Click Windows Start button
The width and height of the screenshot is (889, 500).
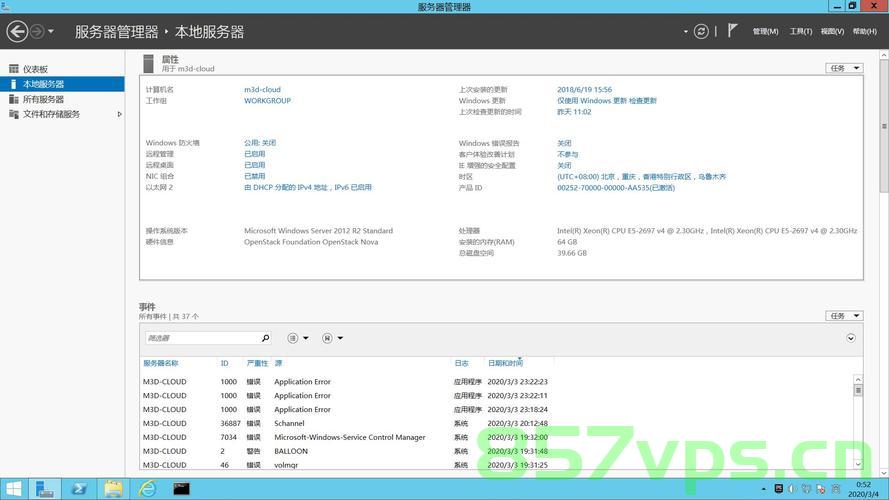click(13, 489)
